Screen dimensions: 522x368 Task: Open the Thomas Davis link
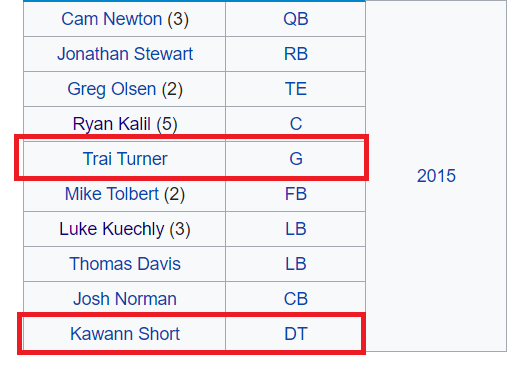point(125,264)
